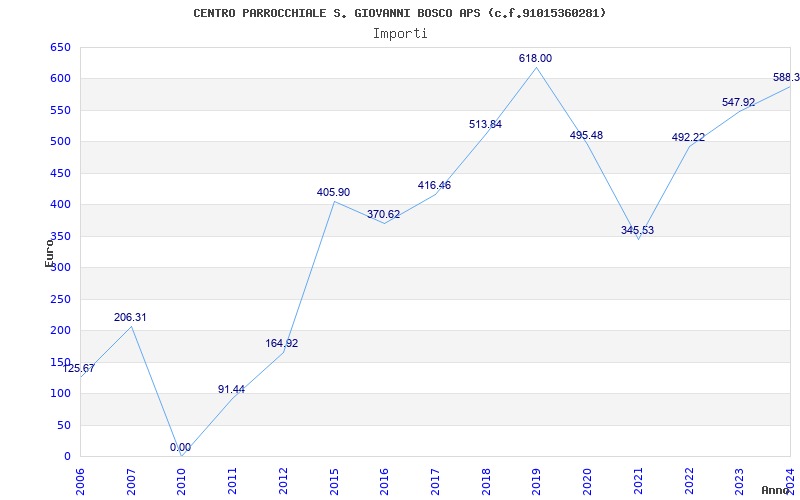The width and height of the screenshot is (800, 500).
Task: Select the 370.62 data label
Action: point(384,214)
